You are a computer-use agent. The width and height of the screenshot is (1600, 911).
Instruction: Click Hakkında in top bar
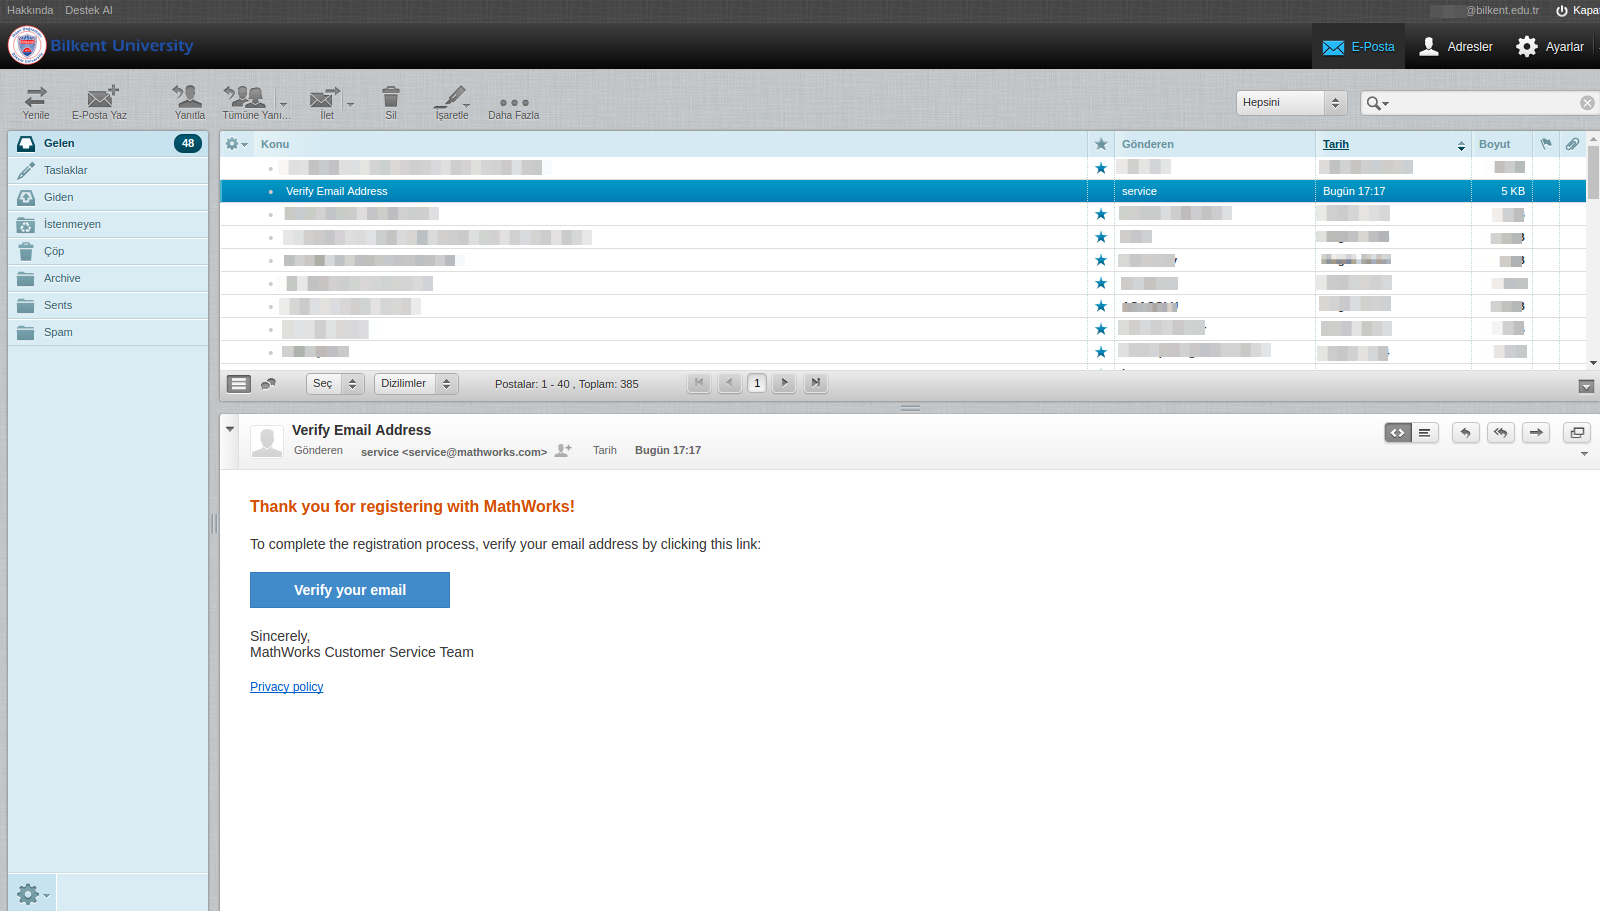30,10
